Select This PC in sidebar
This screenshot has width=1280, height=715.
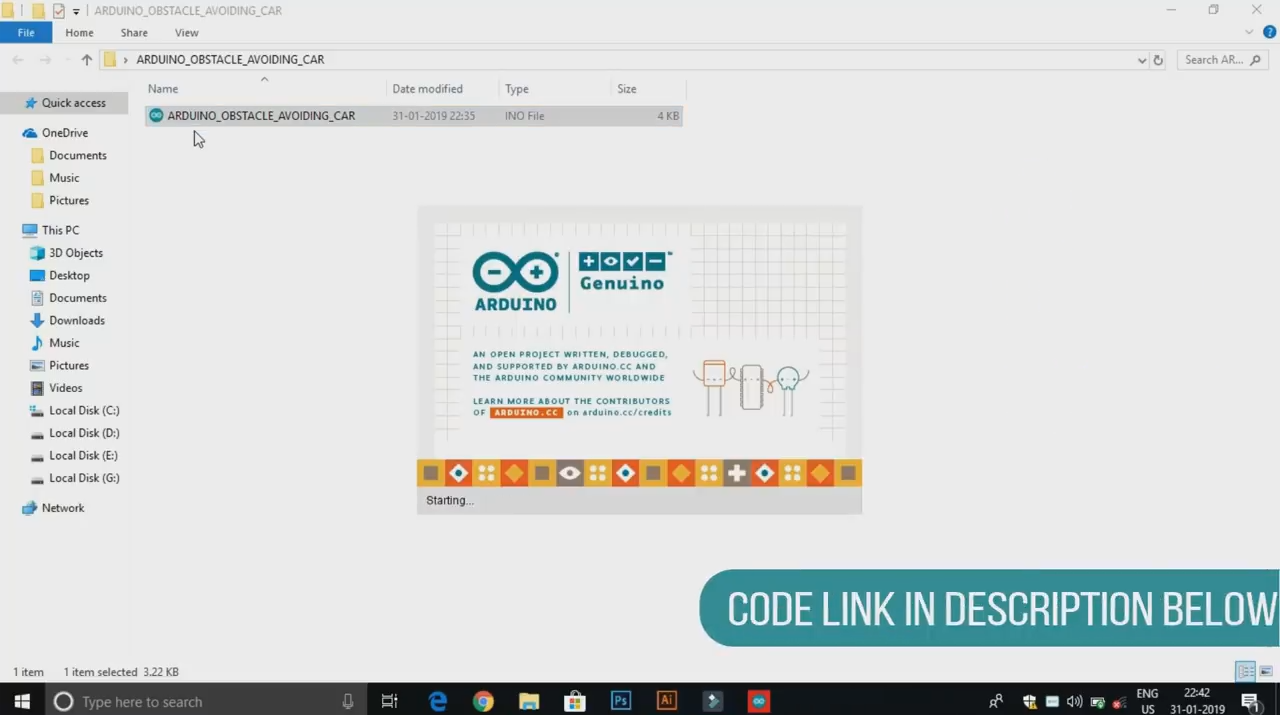pyautogui.click(x=60, y=230)
